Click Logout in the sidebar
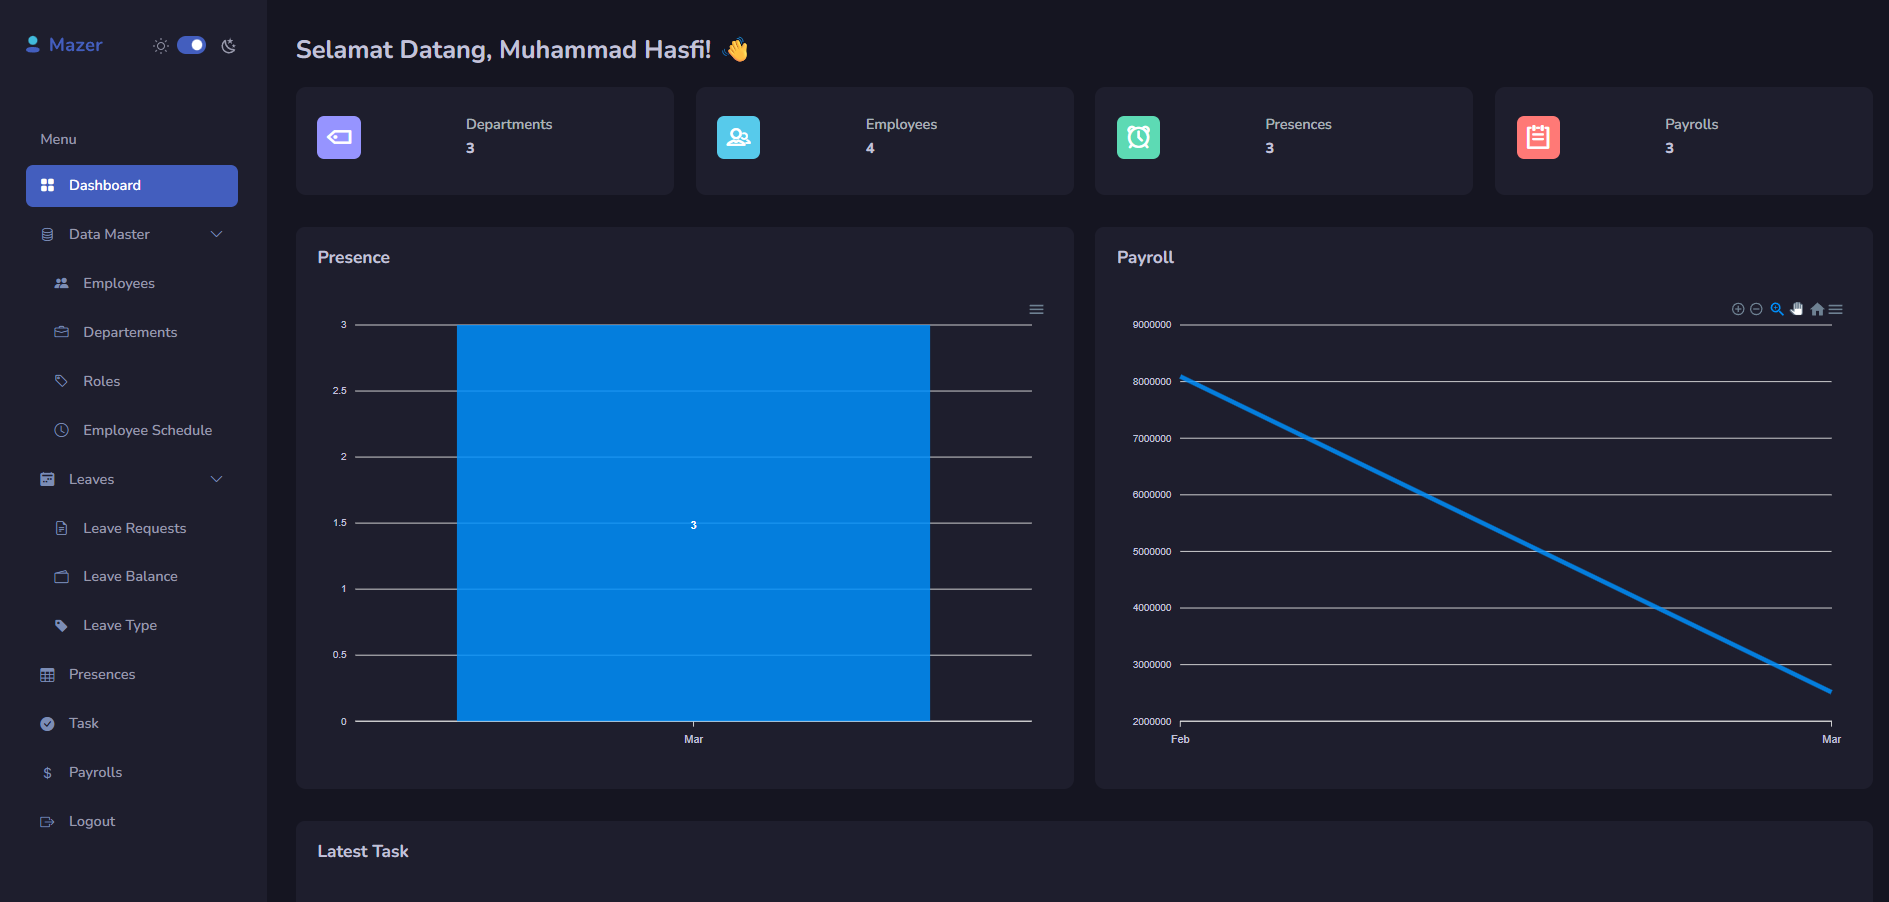This screenshot has width=1889, height=902. [x=92, y=821]
